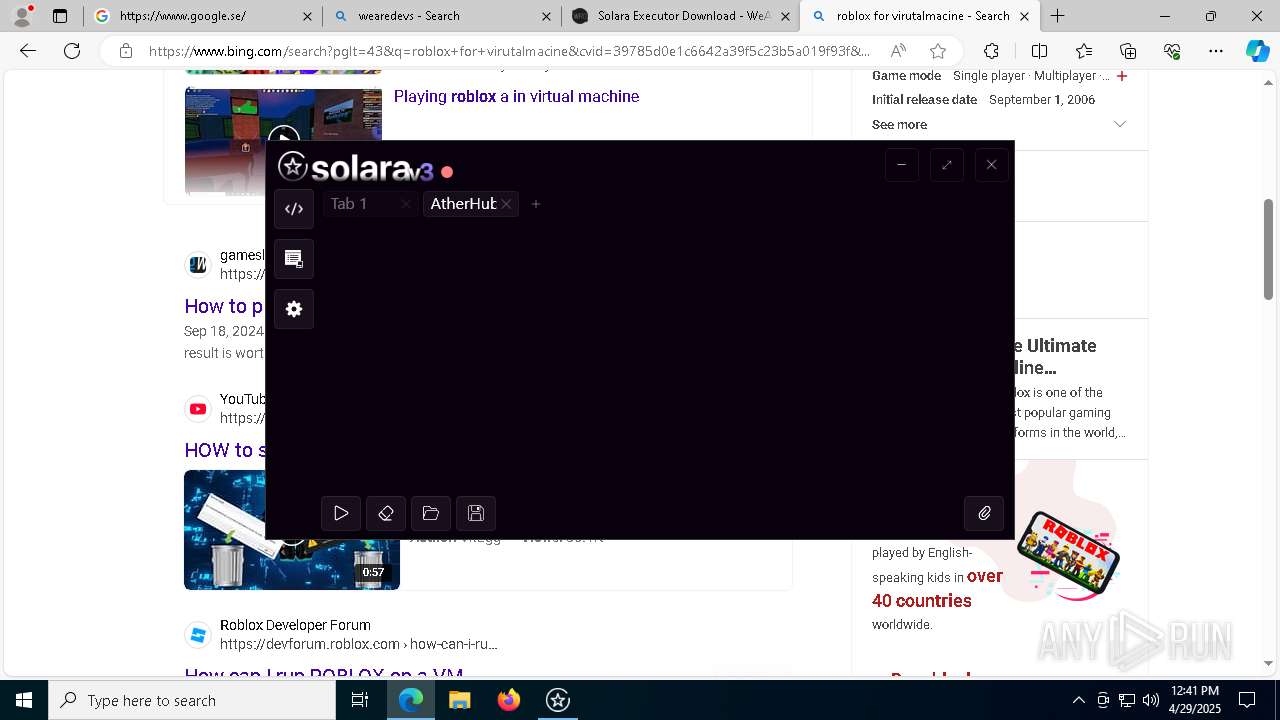The width and height of the screenshot is (1280, 720).
Task: Switch to the wearedevs Search tab
Action: (441, 16)
